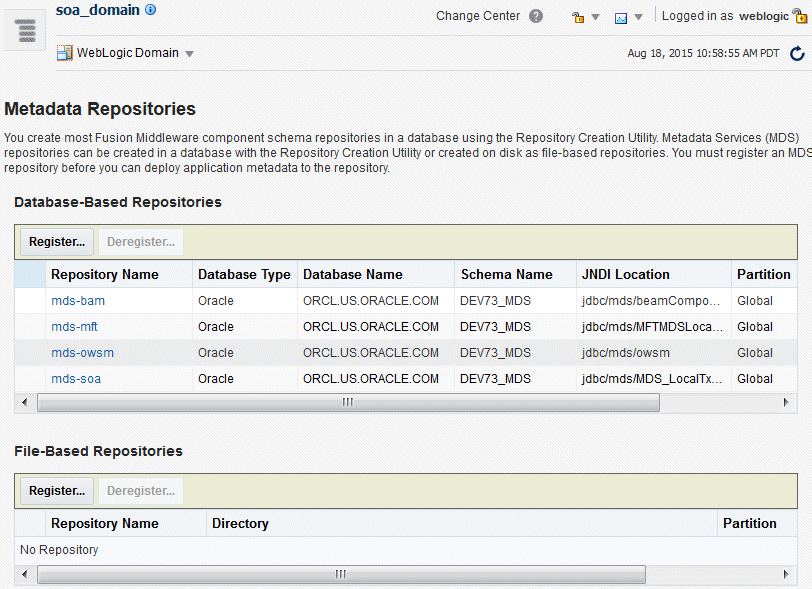Click the Change Center label

478,16
